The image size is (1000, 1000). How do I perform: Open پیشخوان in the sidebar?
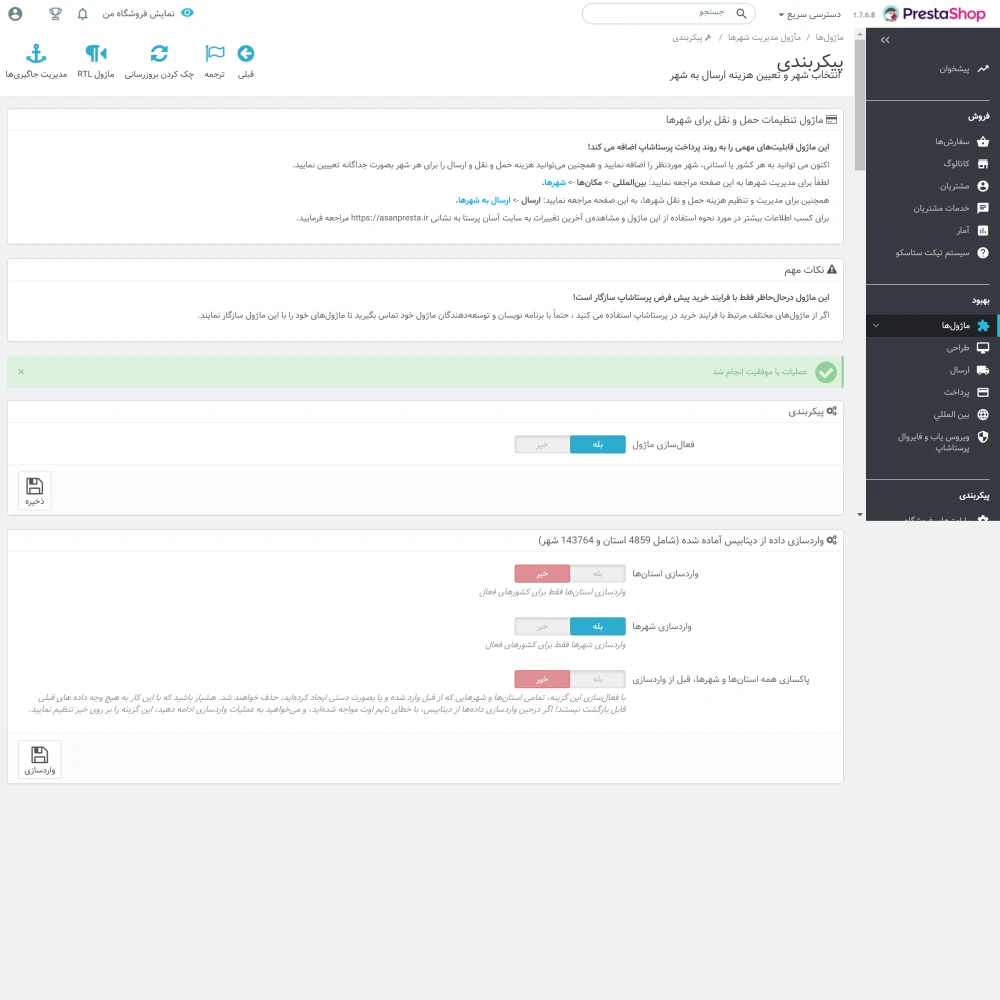954,68
